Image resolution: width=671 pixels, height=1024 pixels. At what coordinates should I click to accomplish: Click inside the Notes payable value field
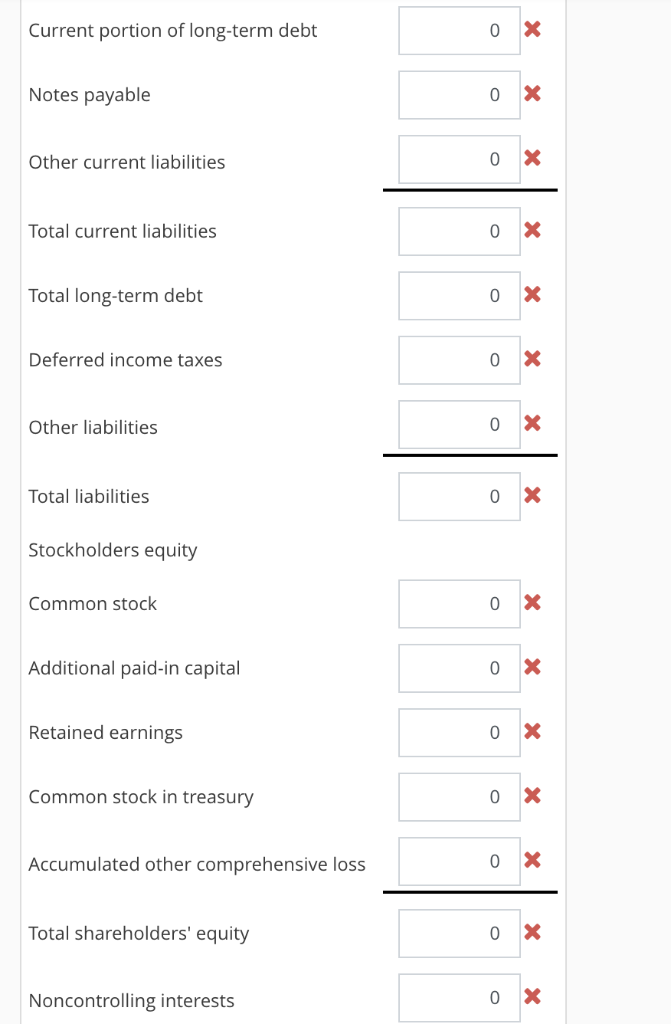point(459,94)
